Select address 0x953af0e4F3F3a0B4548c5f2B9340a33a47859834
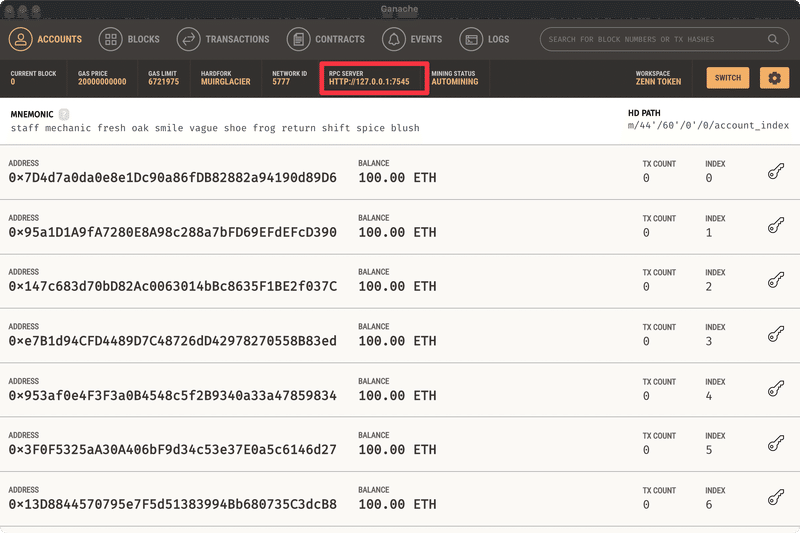 coord(172,395)
